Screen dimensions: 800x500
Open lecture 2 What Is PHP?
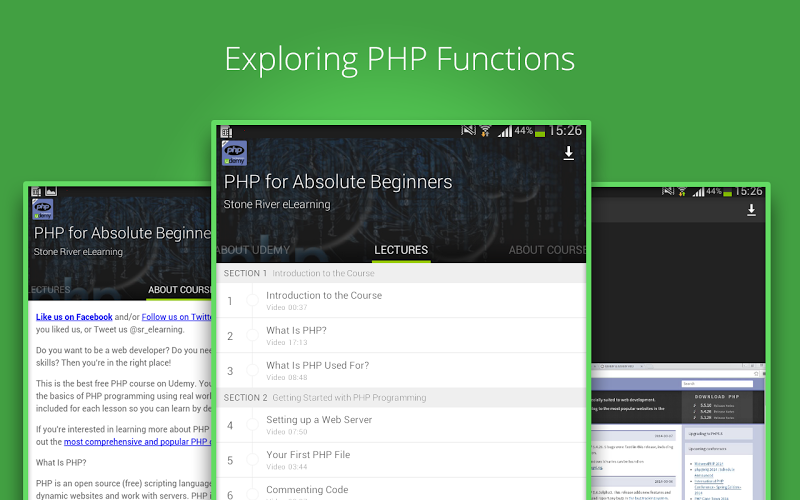point(401,336)
